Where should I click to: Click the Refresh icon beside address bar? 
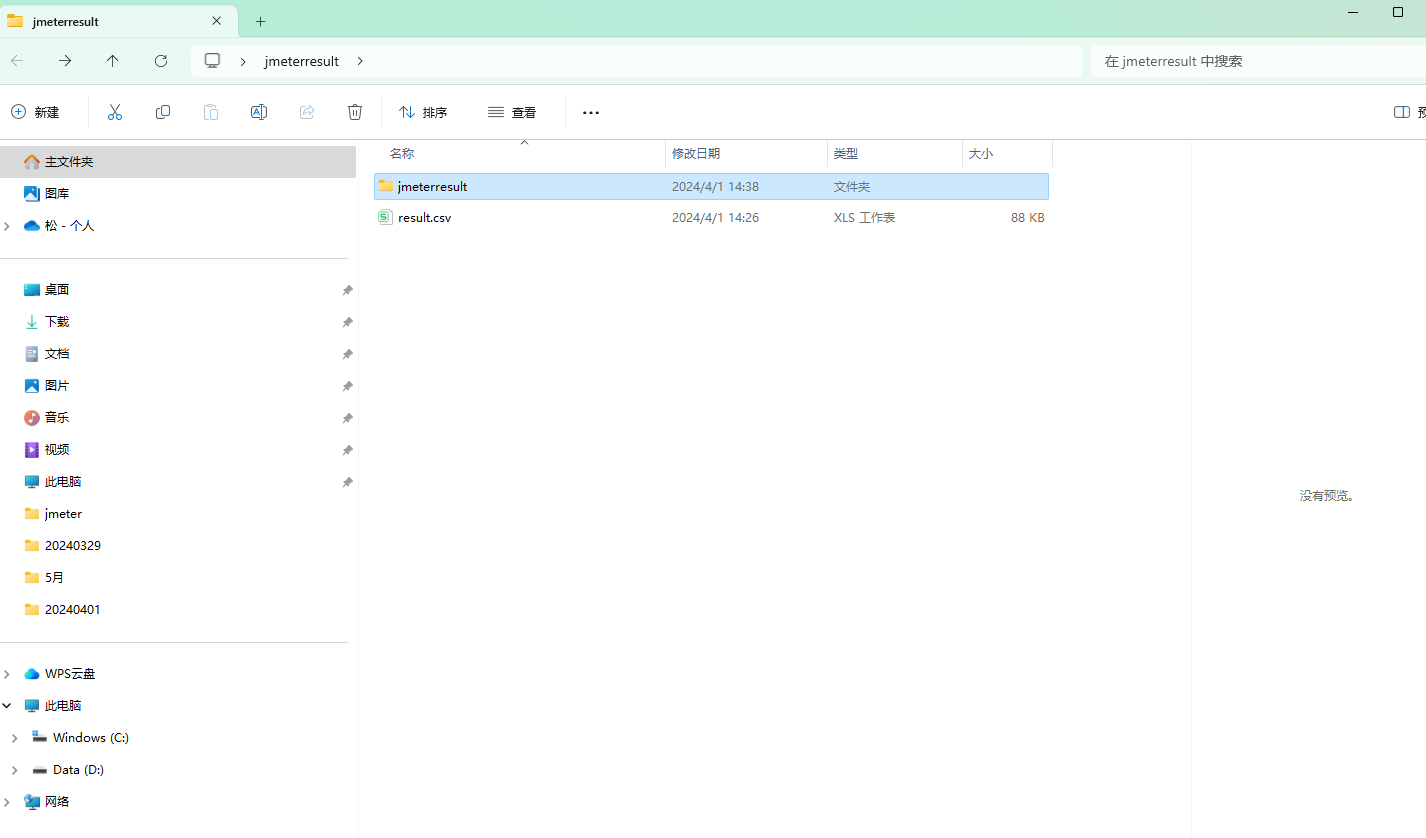click(x=161, y=61)
